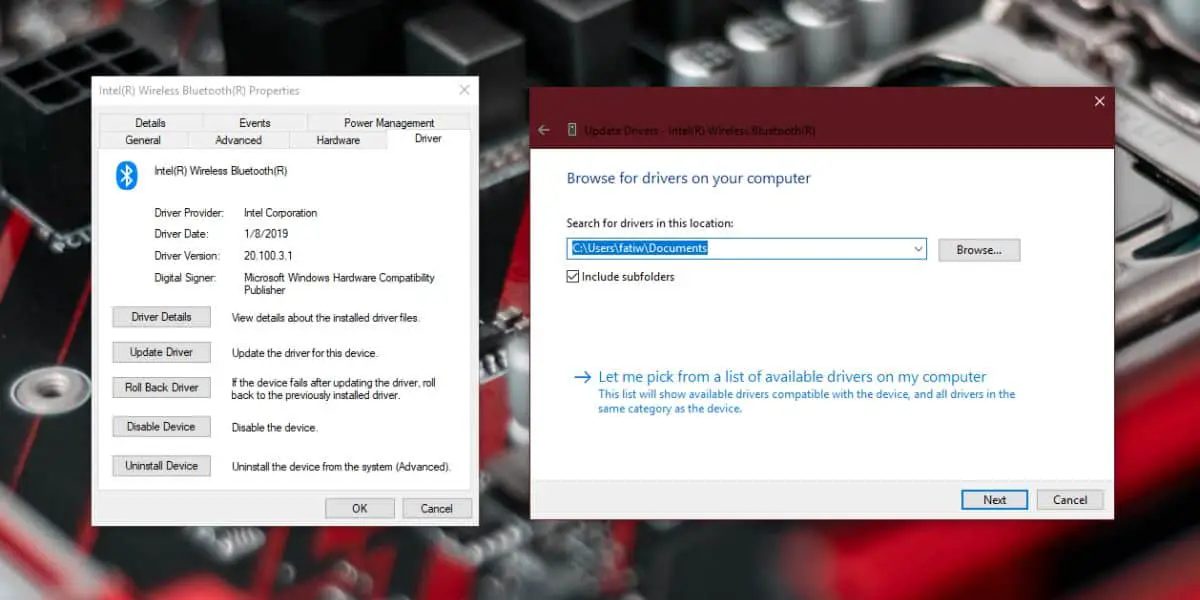The height and width of the screenshot is (600, 1200).
Task: Open the Power Management tab
Action: [389, 123]
